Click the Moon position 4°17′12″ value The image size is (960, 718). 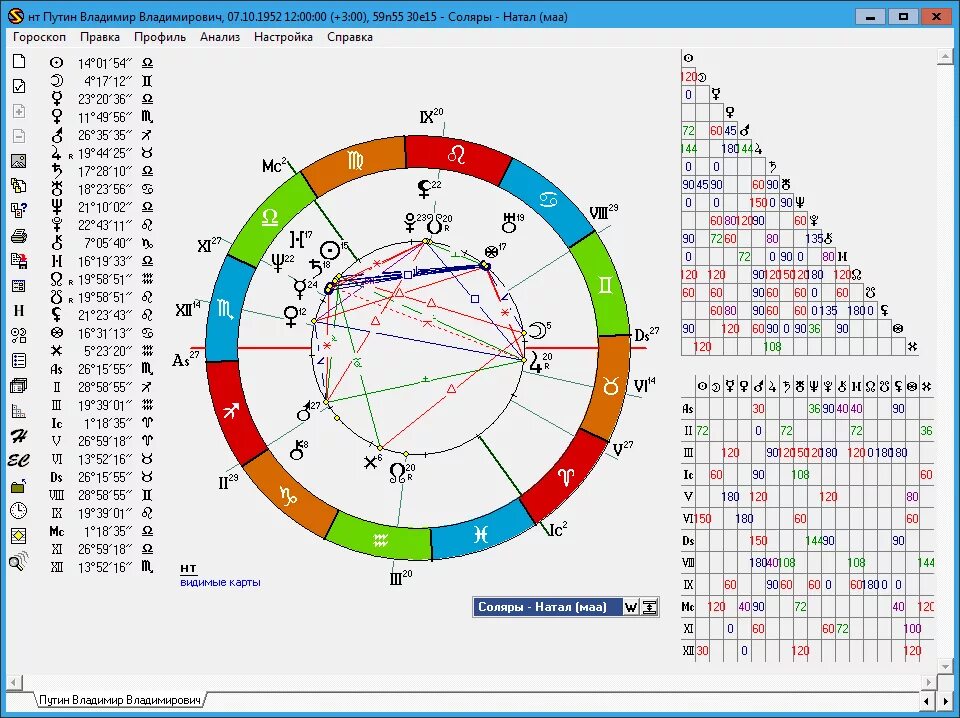click(108, 81)
